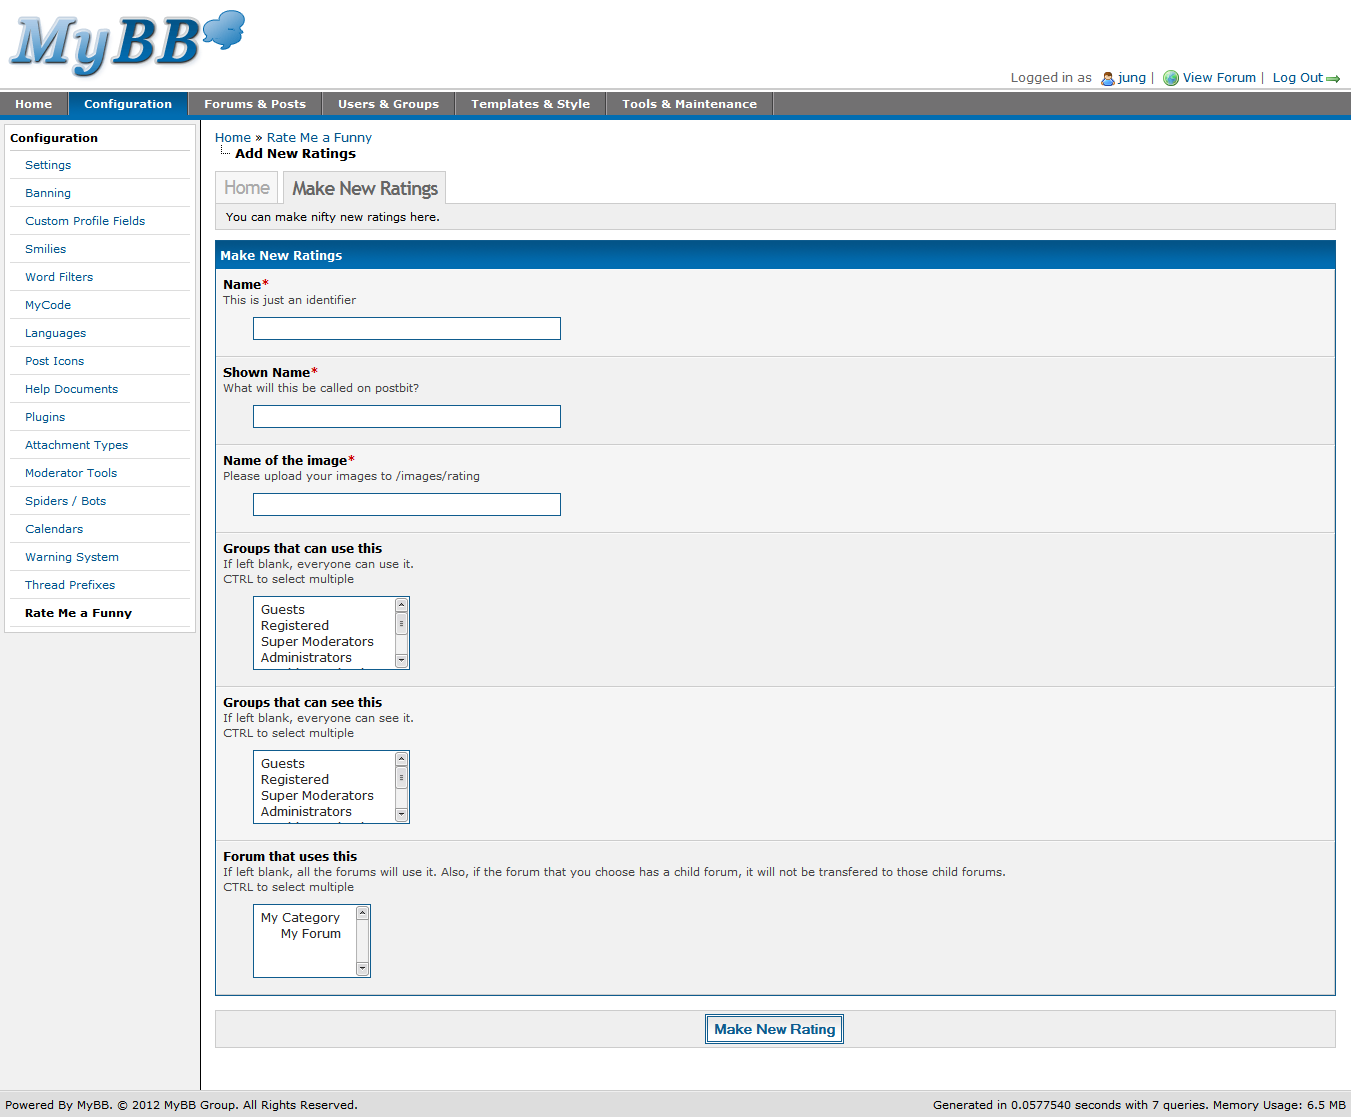Go to Word Filters in sidebar
This screenshot has width=1351, height=1117.
pos(59,277)
